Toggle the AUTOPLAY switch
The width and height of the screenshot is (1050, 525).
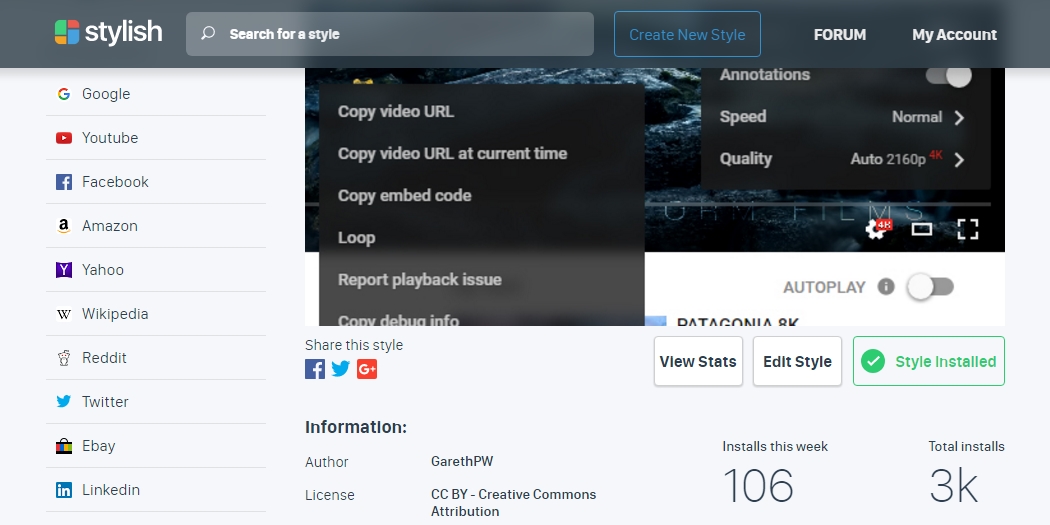930,287
